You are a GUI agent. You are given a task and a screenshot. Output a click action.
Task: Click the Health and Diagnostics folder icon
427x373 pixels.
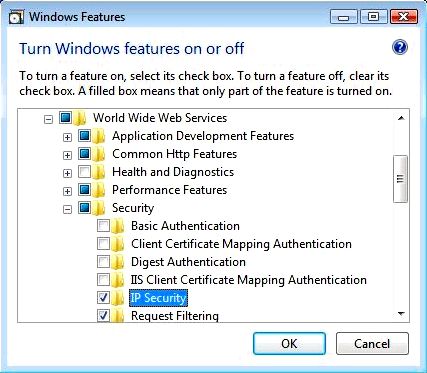(x=99, y=172)
